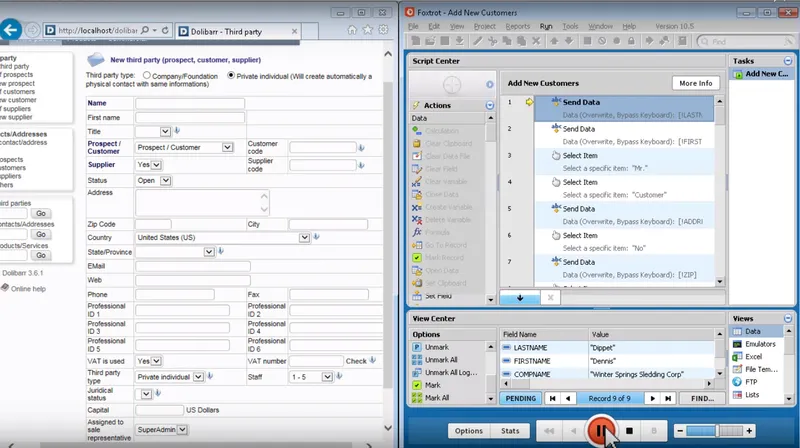Screen dimensions: 800x448
Task: Click the Foxtrot toolbar move up arrow
Action: pos(554,41)
